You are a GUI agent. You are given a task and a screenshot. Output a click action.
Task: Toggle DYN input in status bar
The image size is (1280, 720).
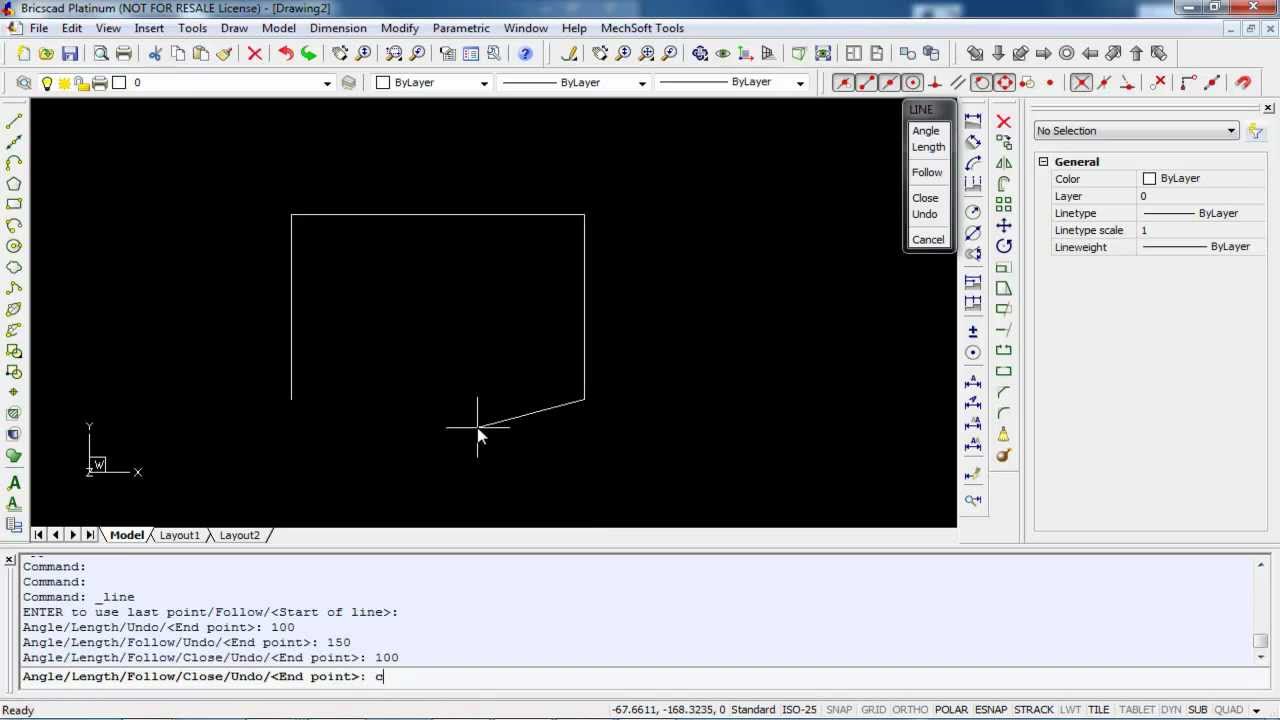pyautogui.click(x=1170, y=710)
